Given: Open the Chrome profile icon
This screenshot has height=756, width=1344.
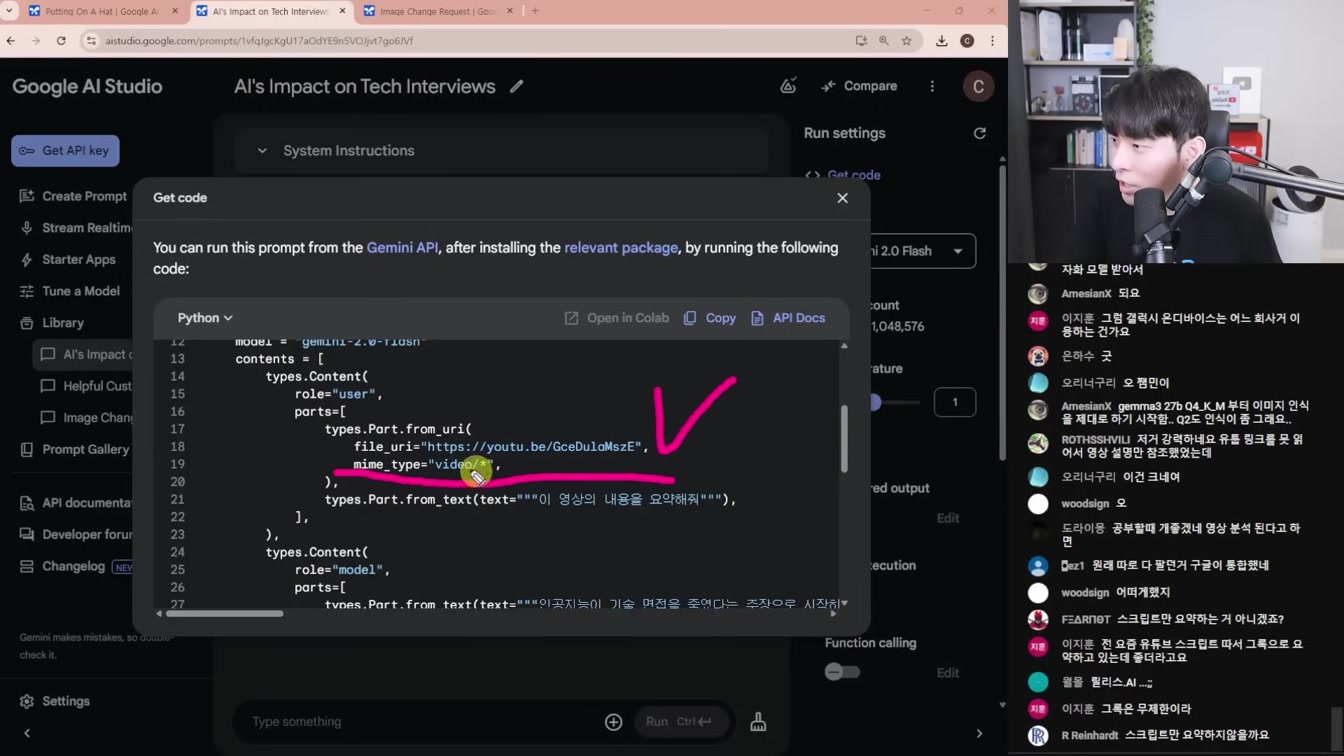Looking at the screenshot, I should pyautogui.click(x=967, y=41).
